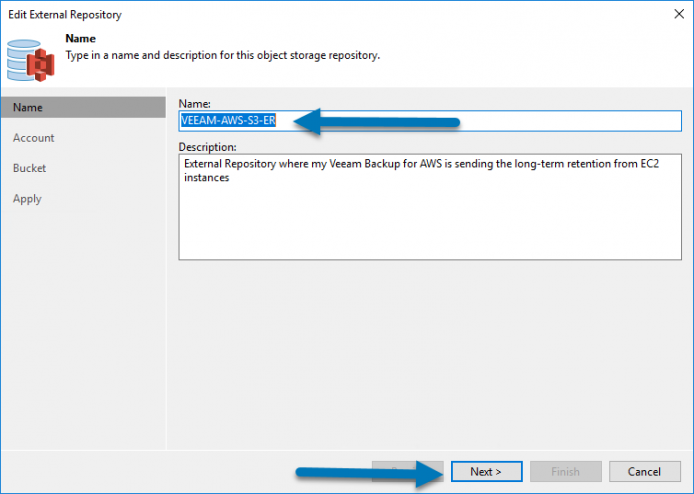
Task: Click the partially hidden Previous button
Action: click(x=407, y=471)
